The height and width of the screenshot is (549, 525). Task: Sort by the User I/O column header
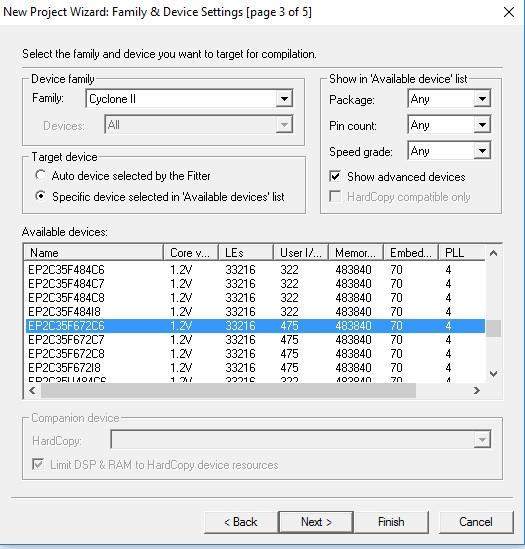coord(301,252)
